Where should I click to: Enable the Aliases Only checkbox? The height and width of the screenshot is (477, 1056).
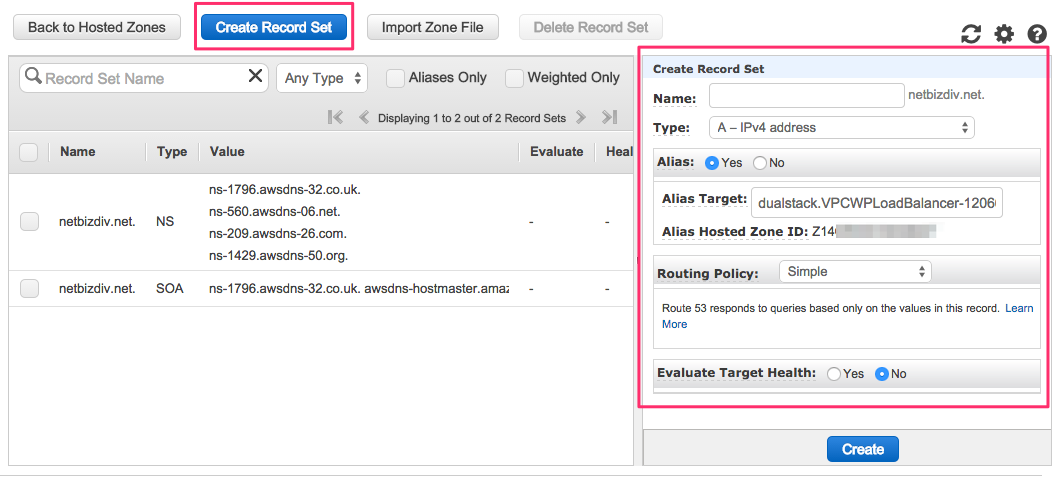click(396, 78)
